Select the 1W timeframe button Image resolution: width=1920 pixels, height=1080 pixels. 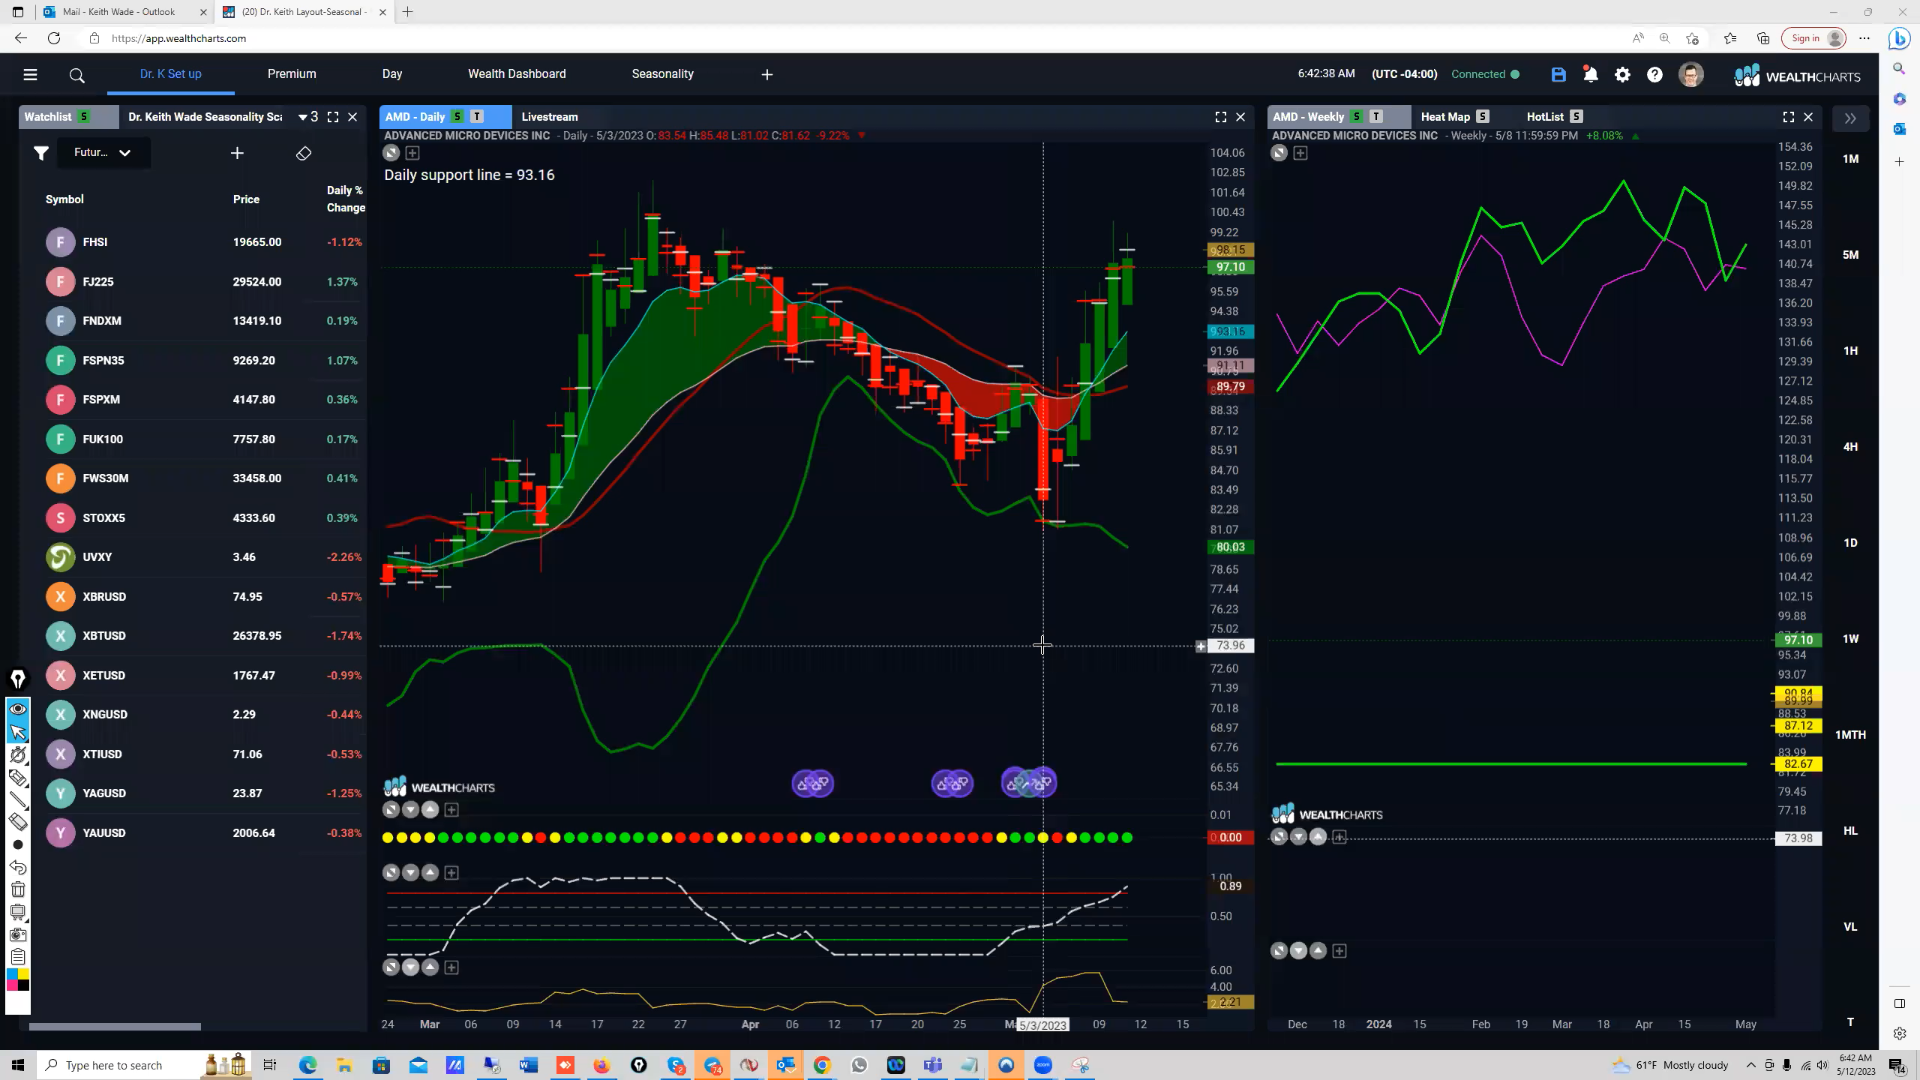[x=1850, y=639]
